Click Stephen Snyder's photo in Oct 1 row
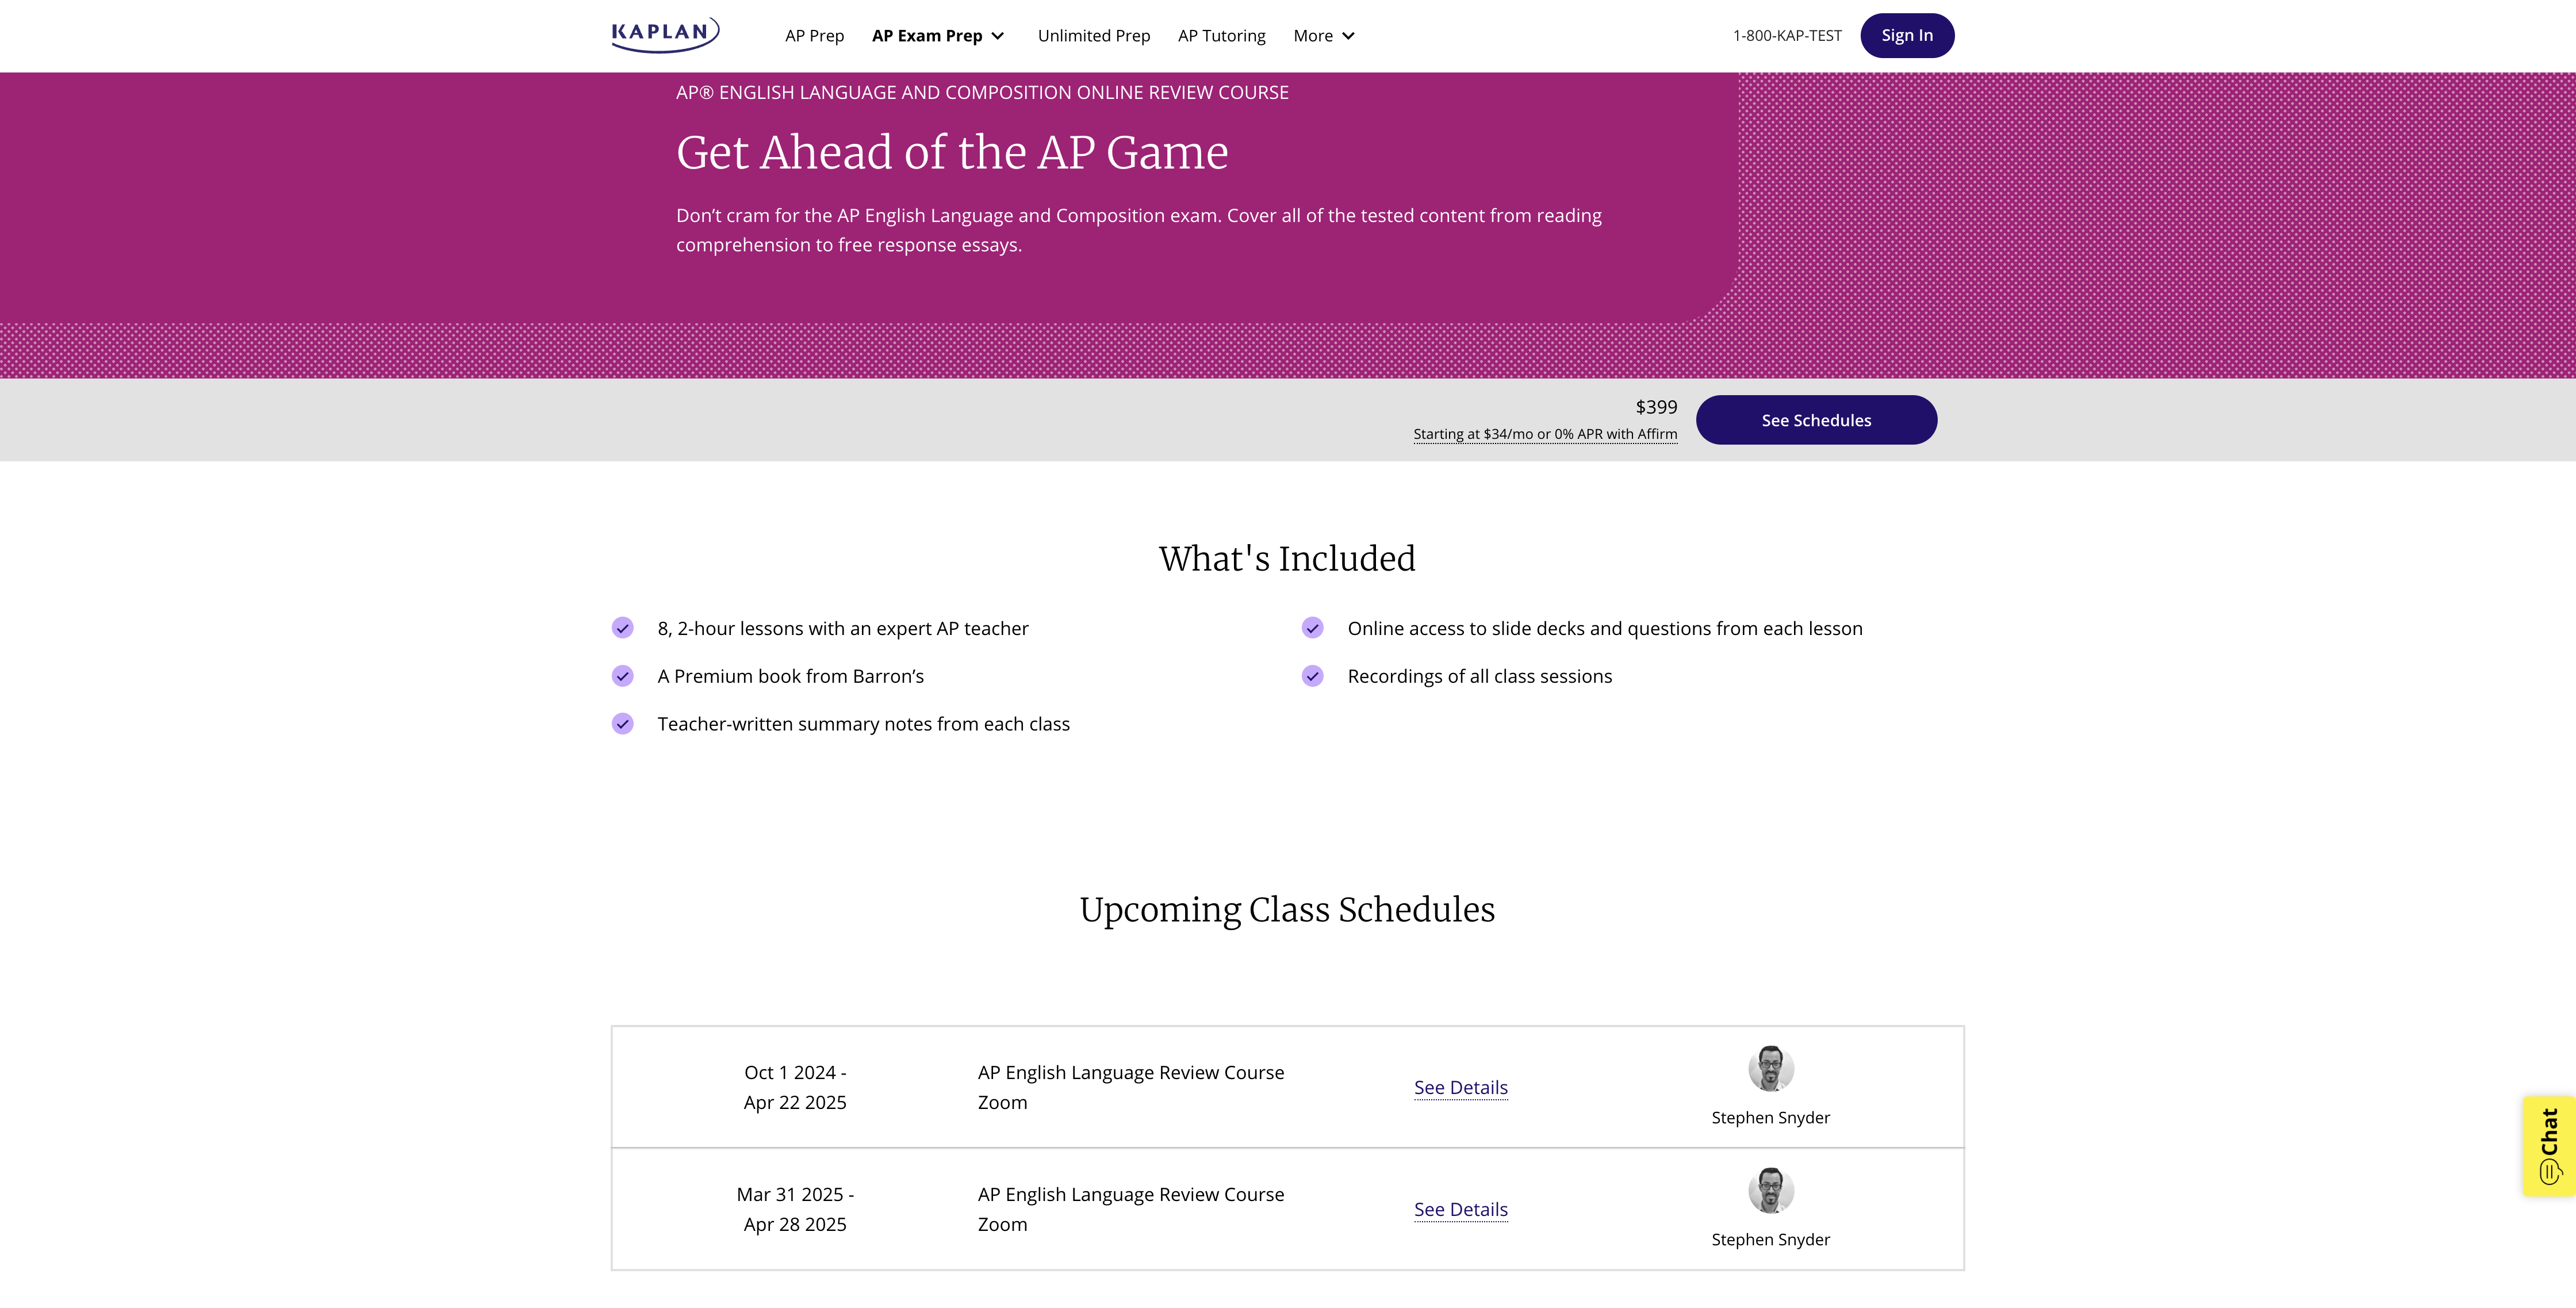Viewport: 2576px width, 1308px height. coord(1770,1068)
